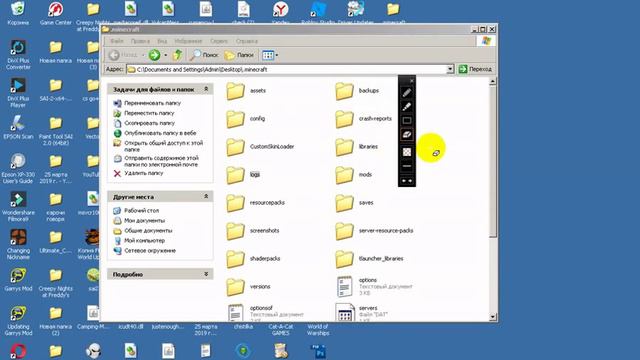Viewport: 640px width, 360px height.
Task: Select the servers DAT file
Action: click(362, 313)
